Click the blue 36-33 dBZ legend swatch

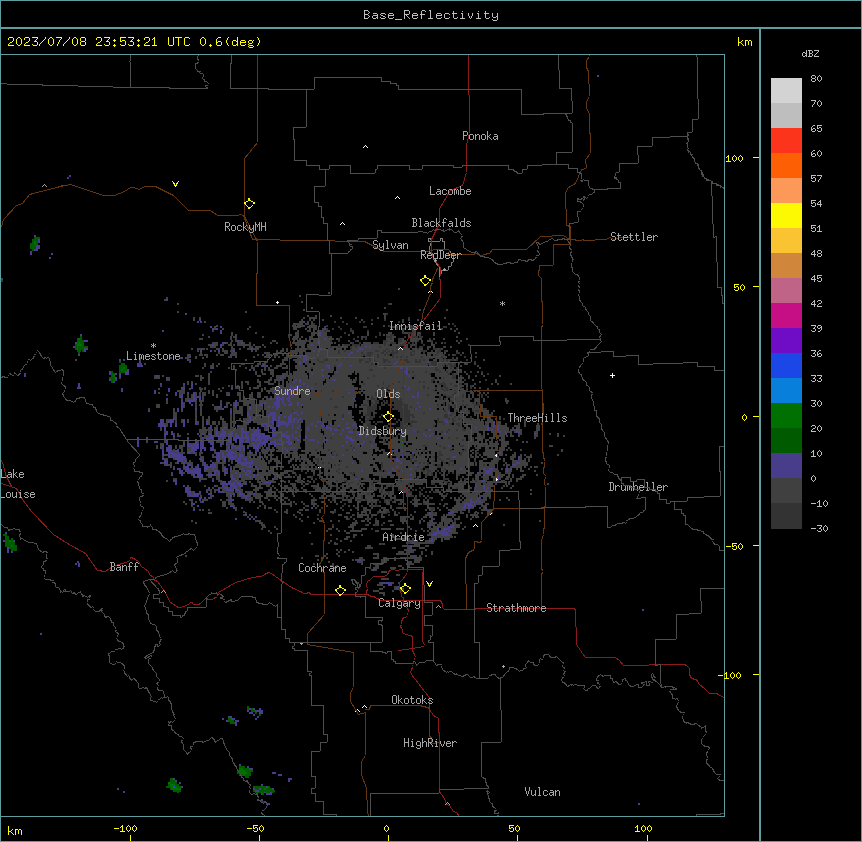click(786, 365)
